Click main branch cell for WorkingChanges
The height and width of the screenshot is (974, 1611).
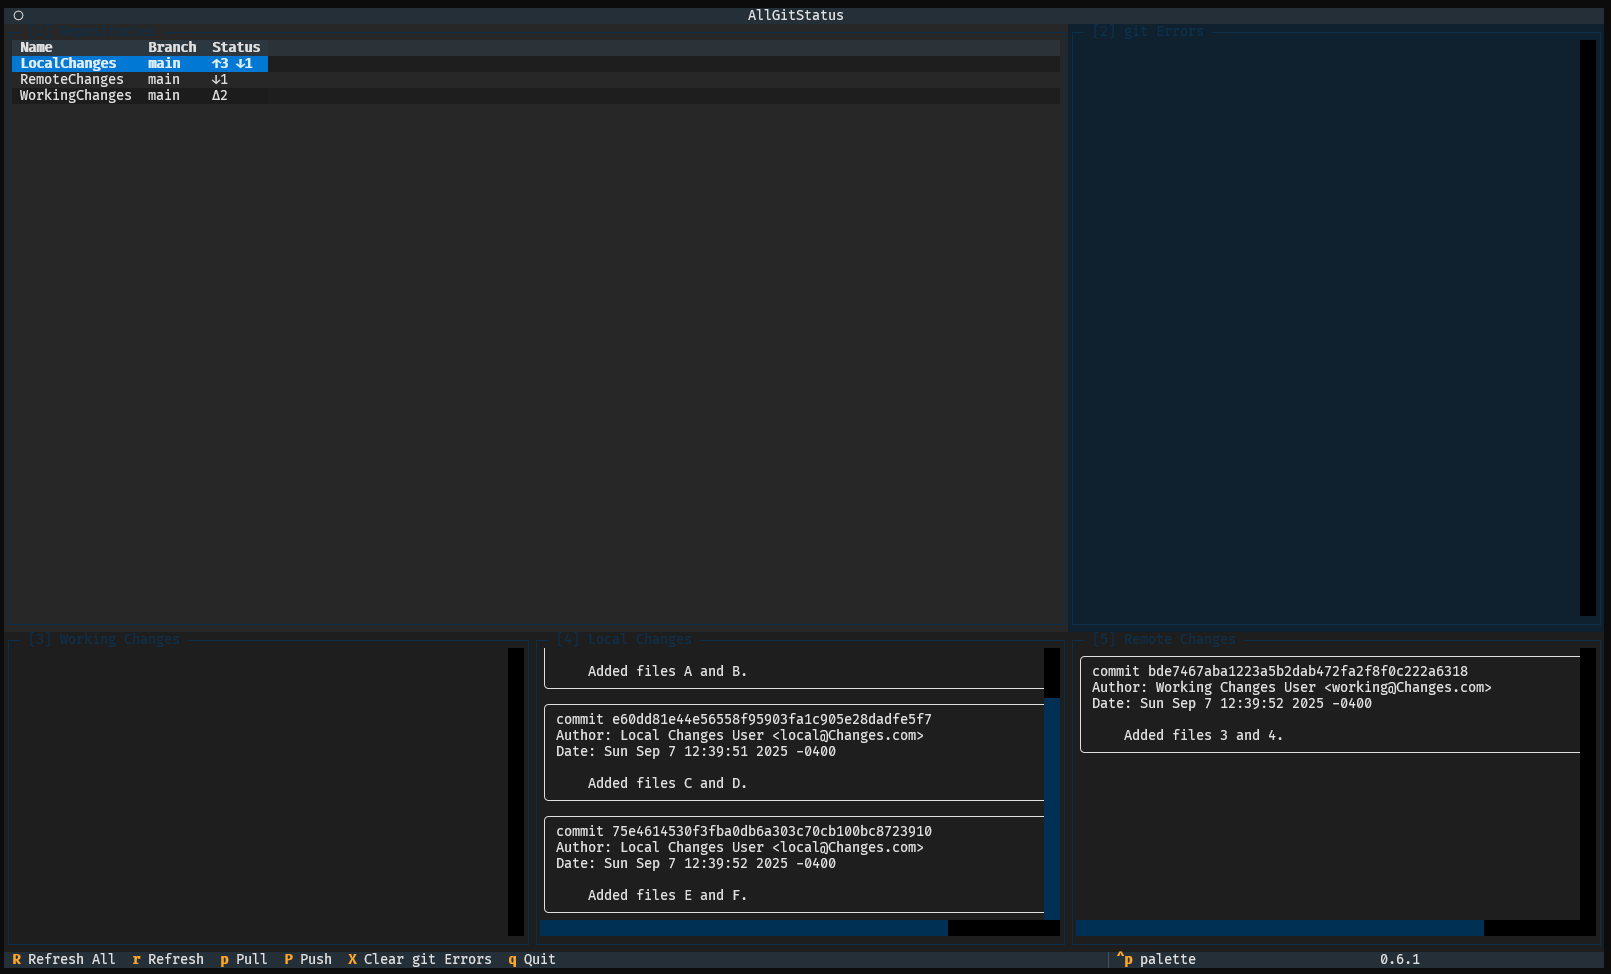(x=164, y=95)
